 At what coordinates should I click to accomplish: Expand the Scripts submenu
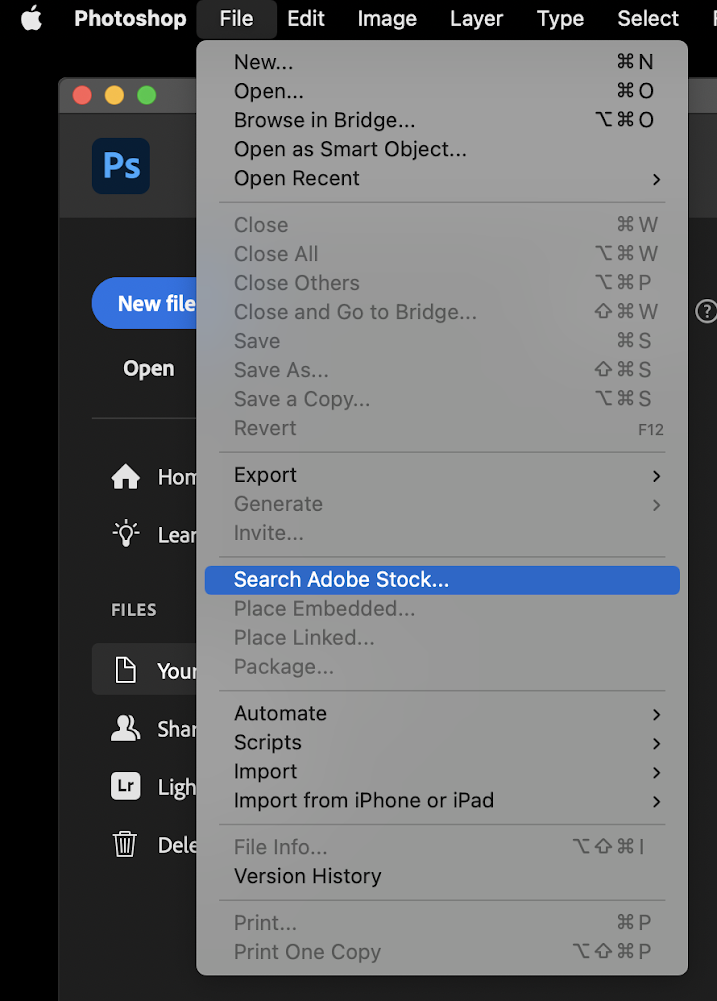coord(442,742)
